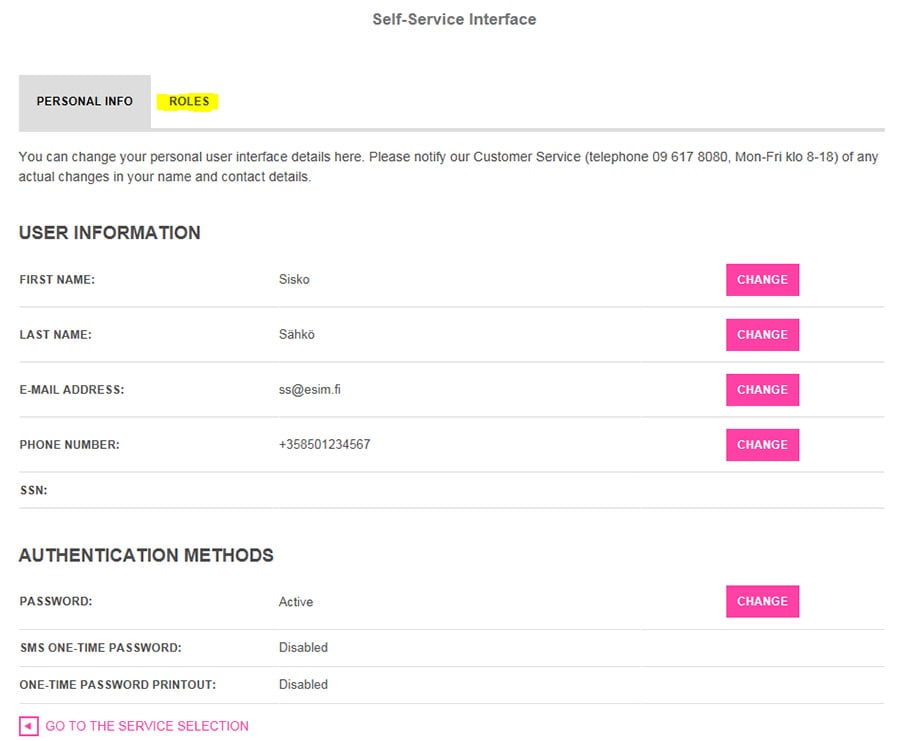The image size is (900, 741).
Task: Click the User Information section heading
Action: click(x=110, y=233)
